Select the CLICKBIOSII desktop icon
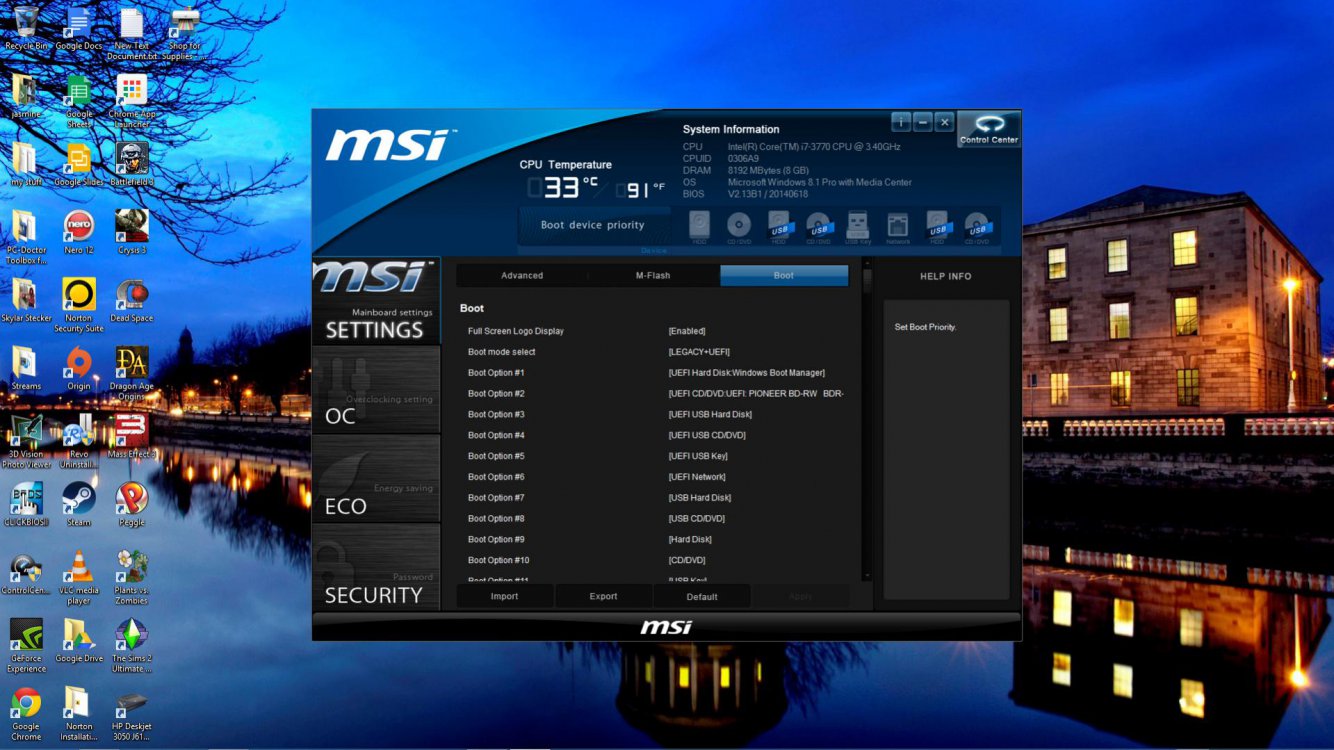1334x750 pixels. click(26, 505)
